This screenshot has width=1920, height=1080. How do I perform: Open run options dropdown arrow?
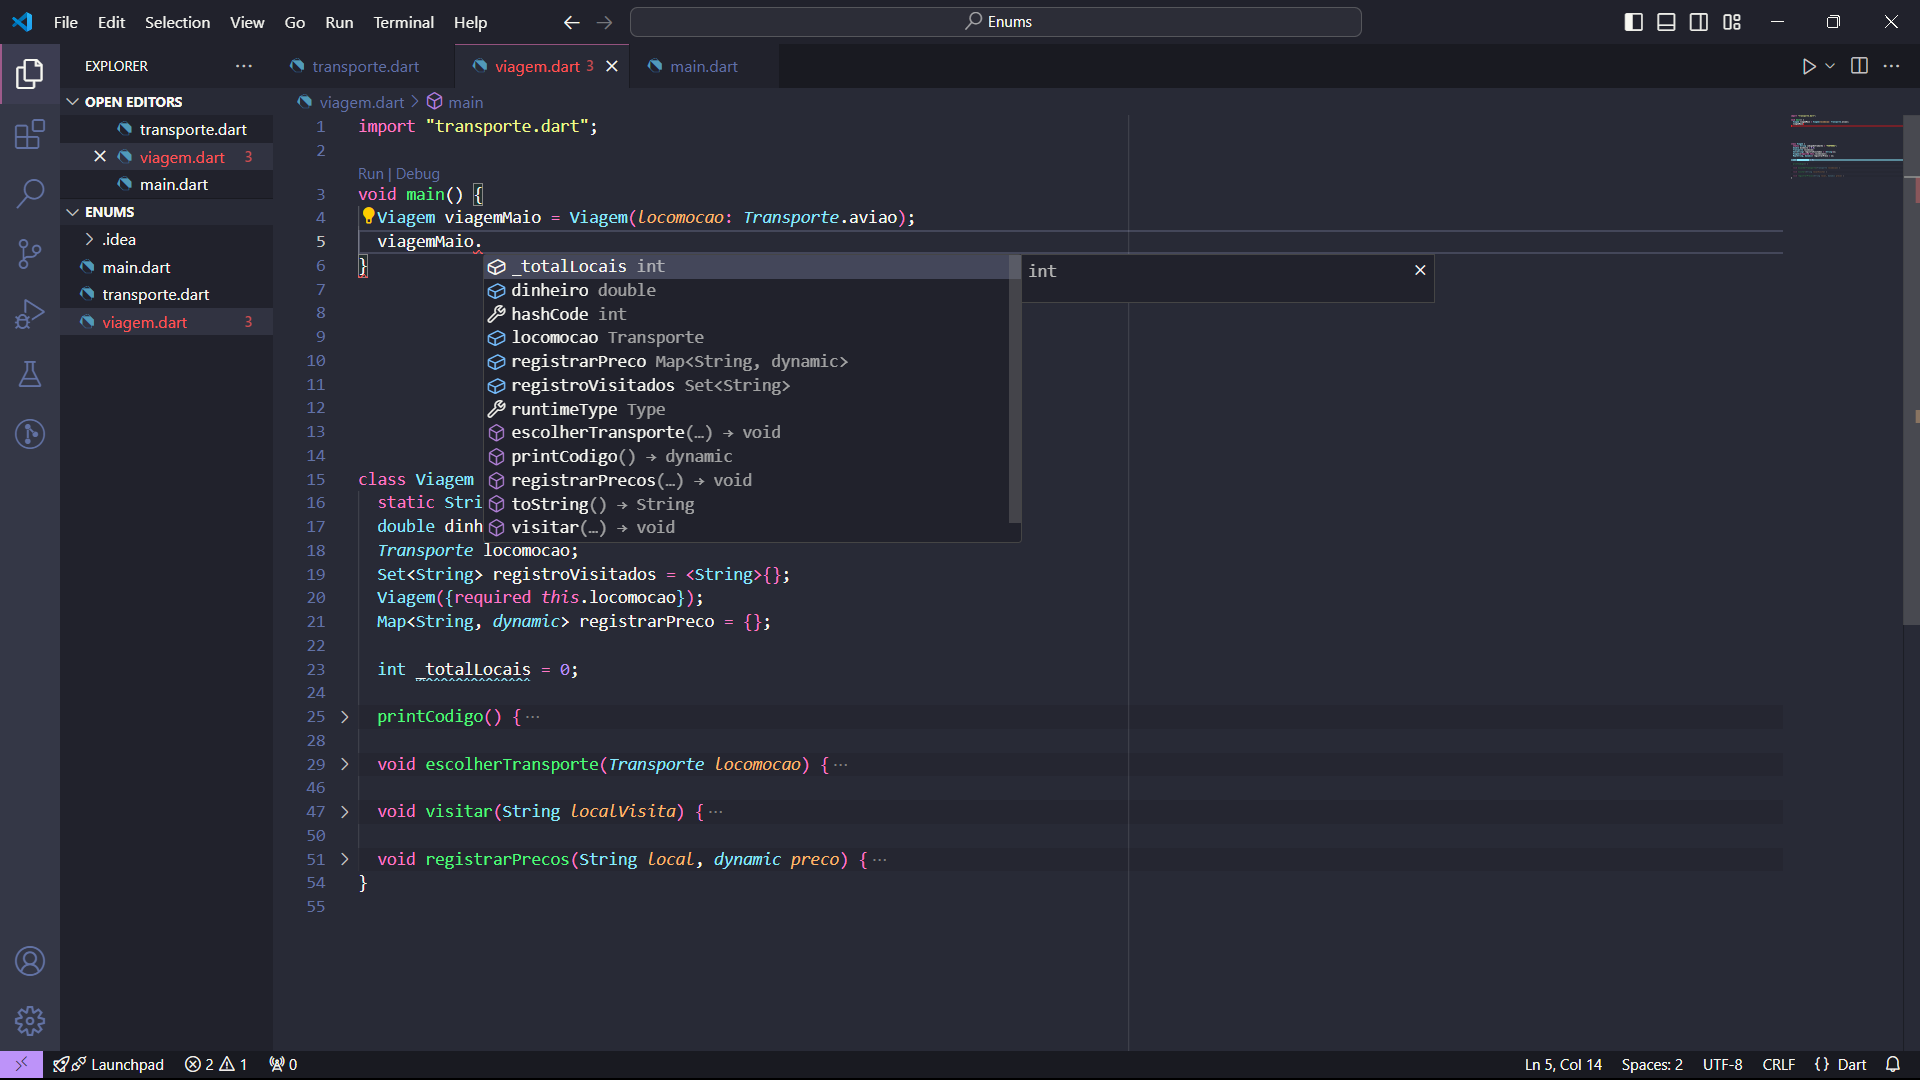click(1830, 66)
